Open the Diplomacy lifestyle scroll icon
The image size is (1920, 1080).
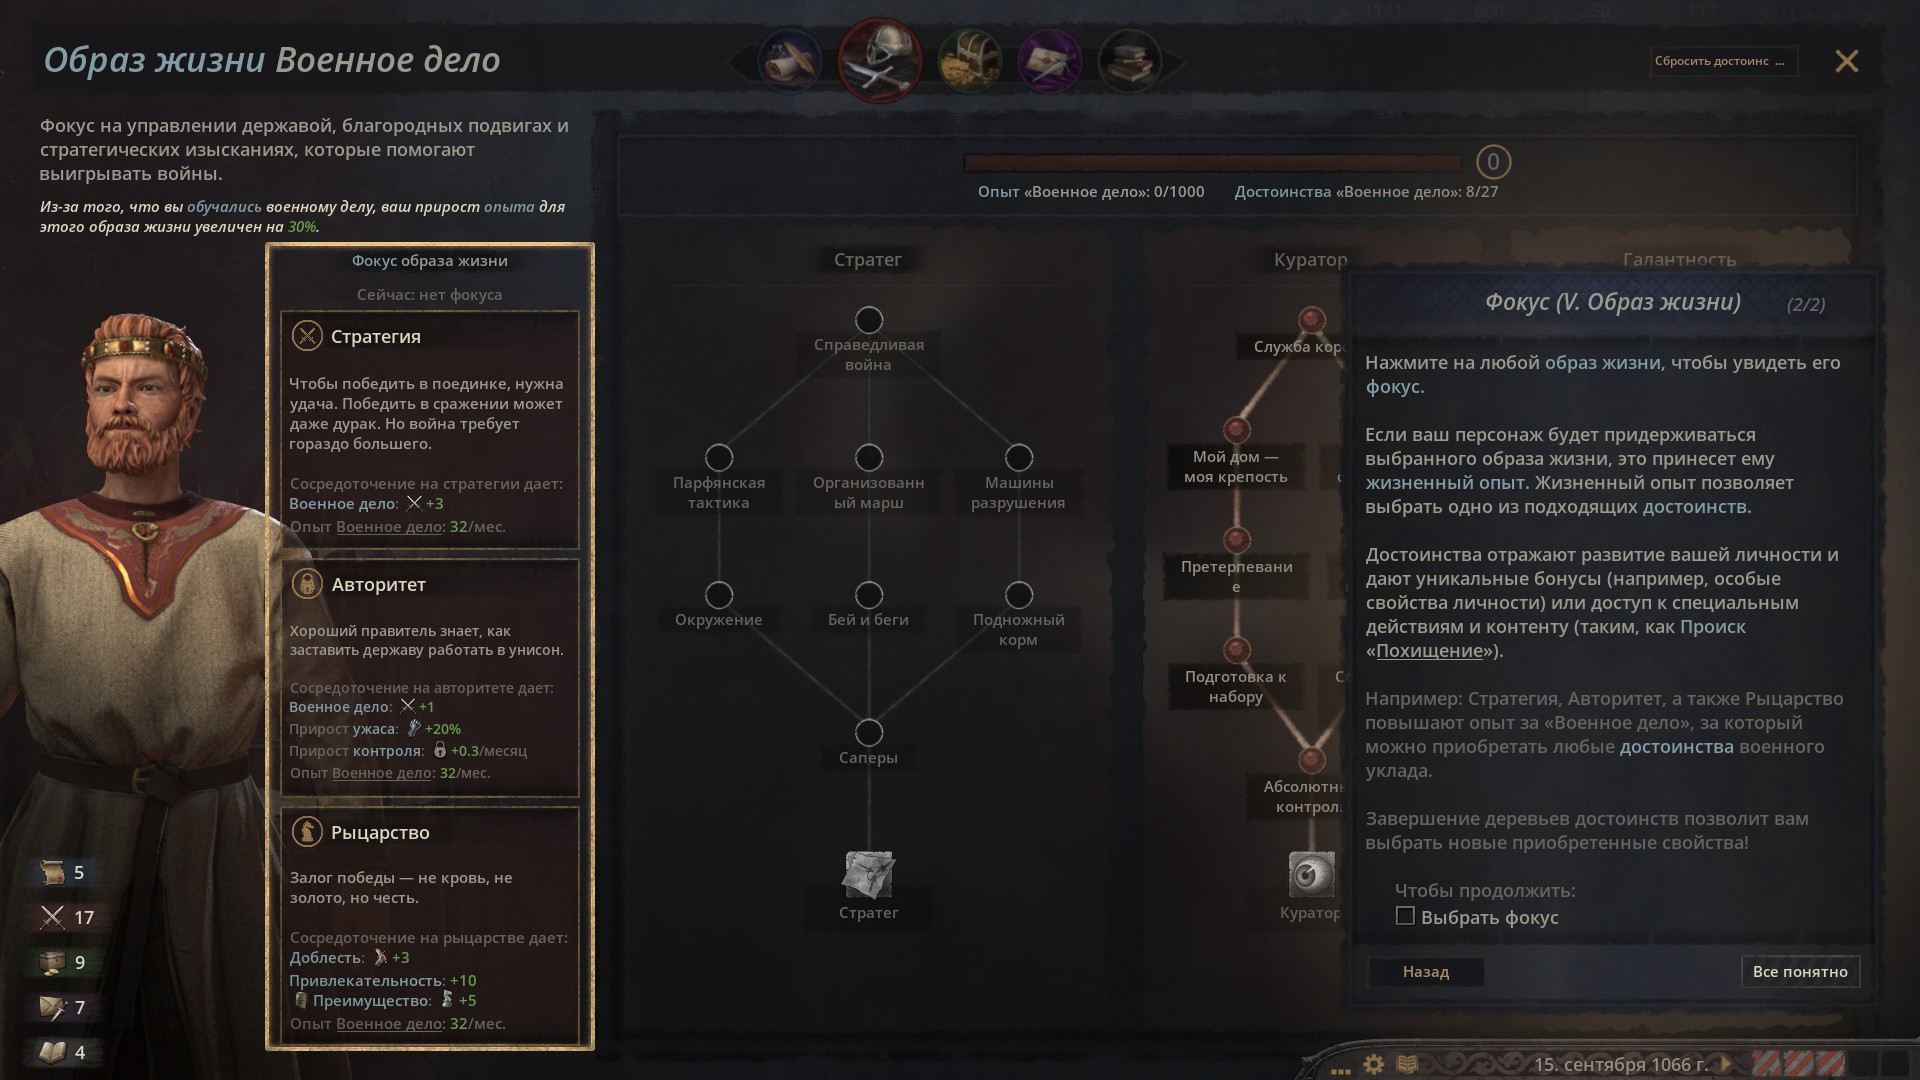(790, 61)
